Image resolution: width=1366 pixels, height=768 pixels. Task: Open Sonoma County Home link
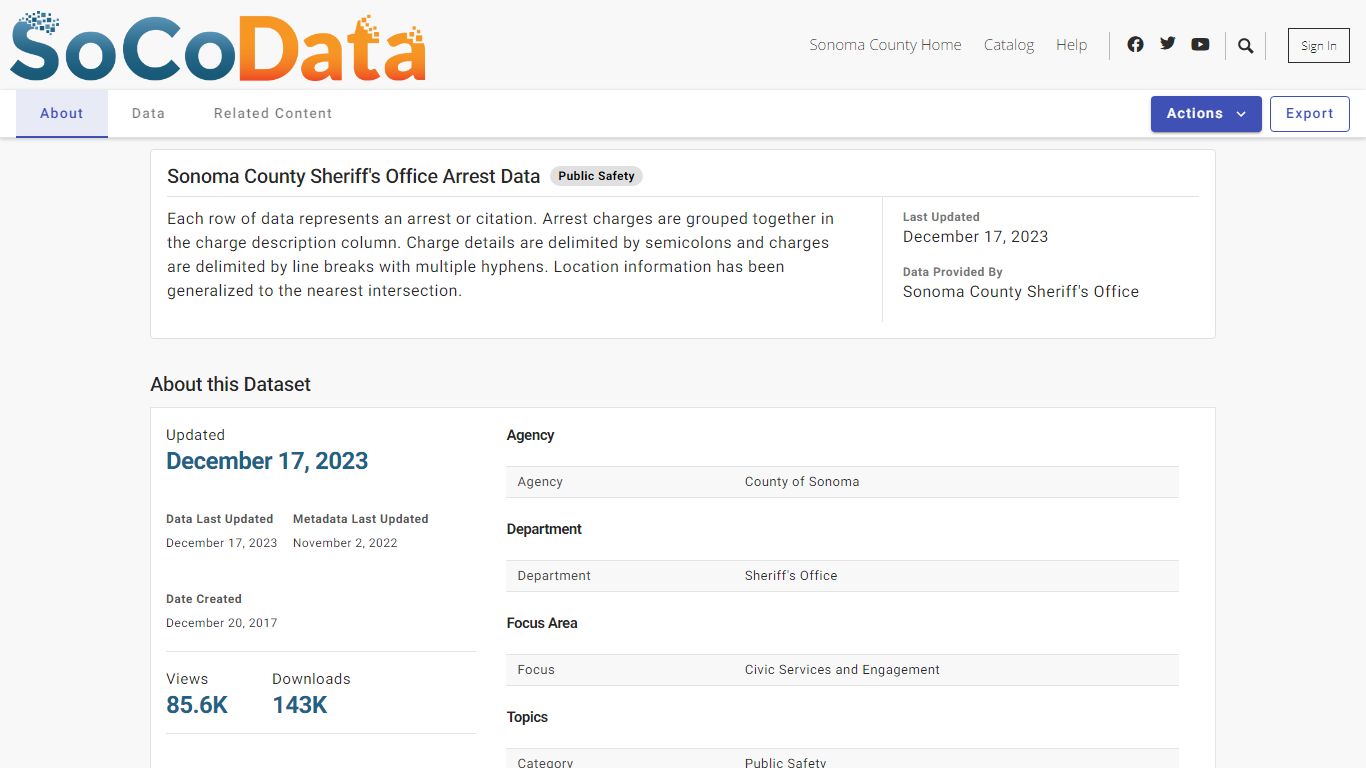point(885,45)
